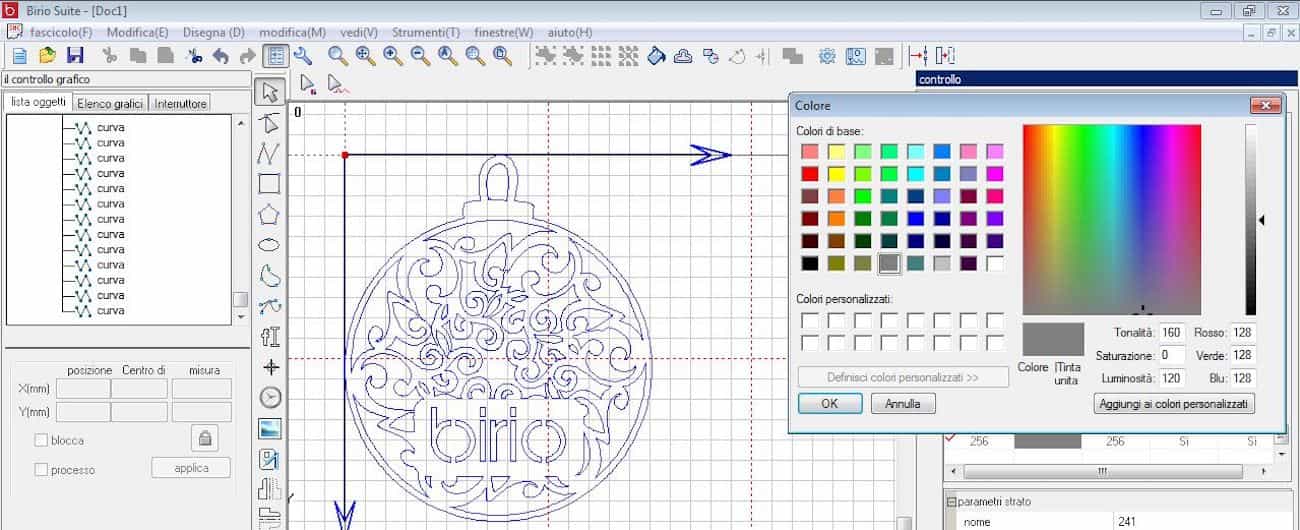
Task: Collapse the parametri strato section
Action: click(x=950, y=501)
